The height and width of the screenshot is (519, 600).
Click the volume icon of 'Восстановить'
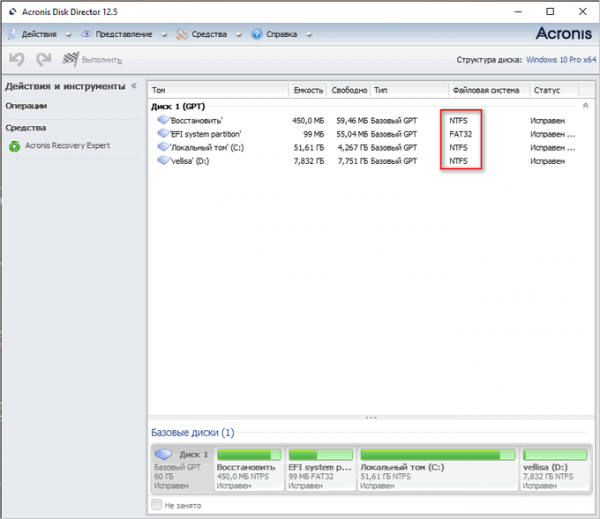163,120
